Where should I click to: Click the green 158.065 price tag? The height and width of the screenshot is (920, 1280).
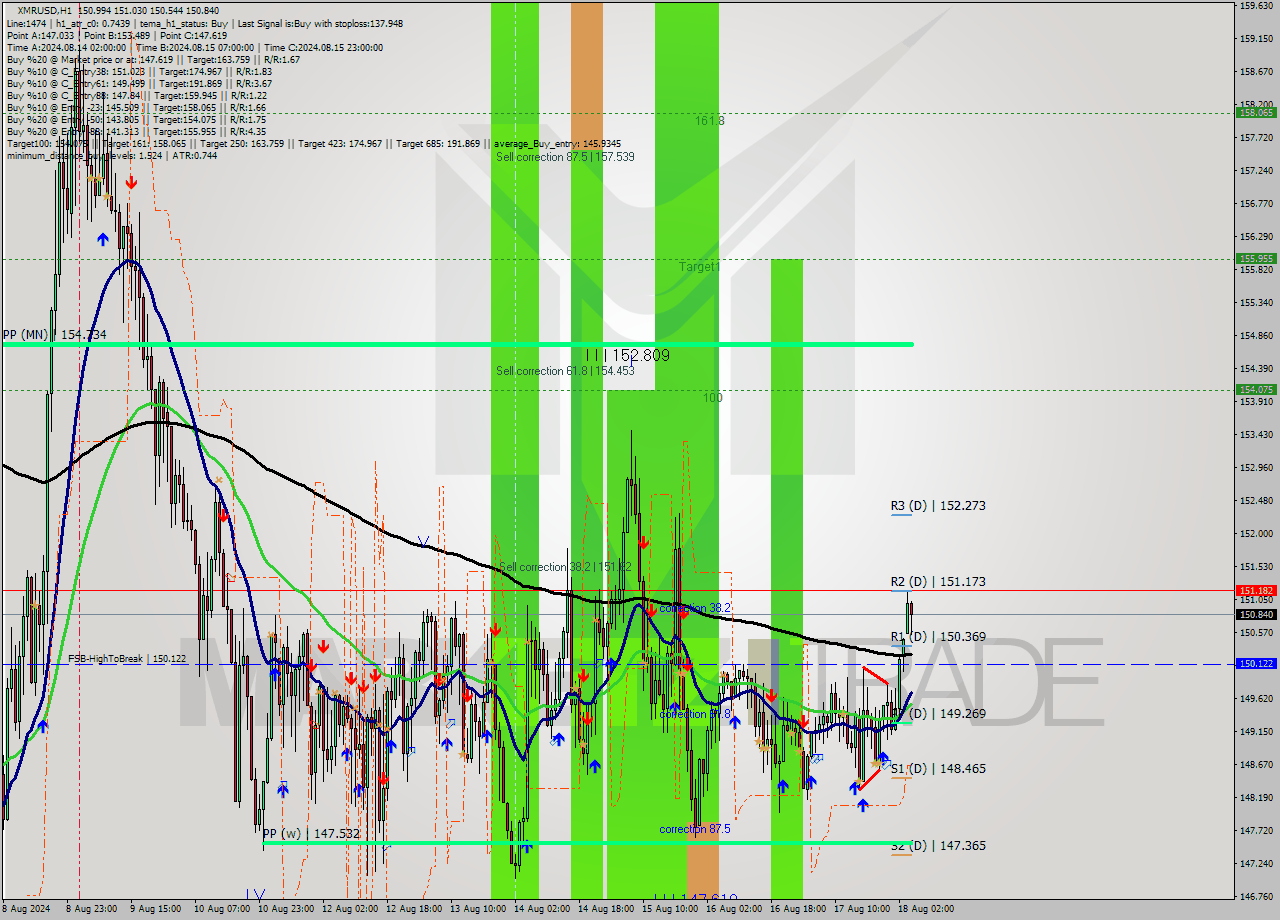click(1255, 113)
